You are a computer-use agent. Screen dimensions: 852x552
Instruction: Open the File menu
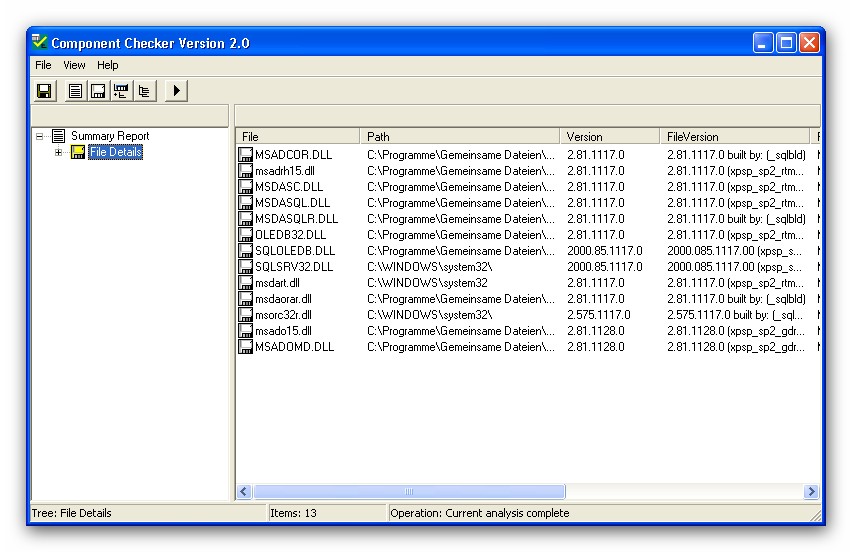(x=43, y=65)
